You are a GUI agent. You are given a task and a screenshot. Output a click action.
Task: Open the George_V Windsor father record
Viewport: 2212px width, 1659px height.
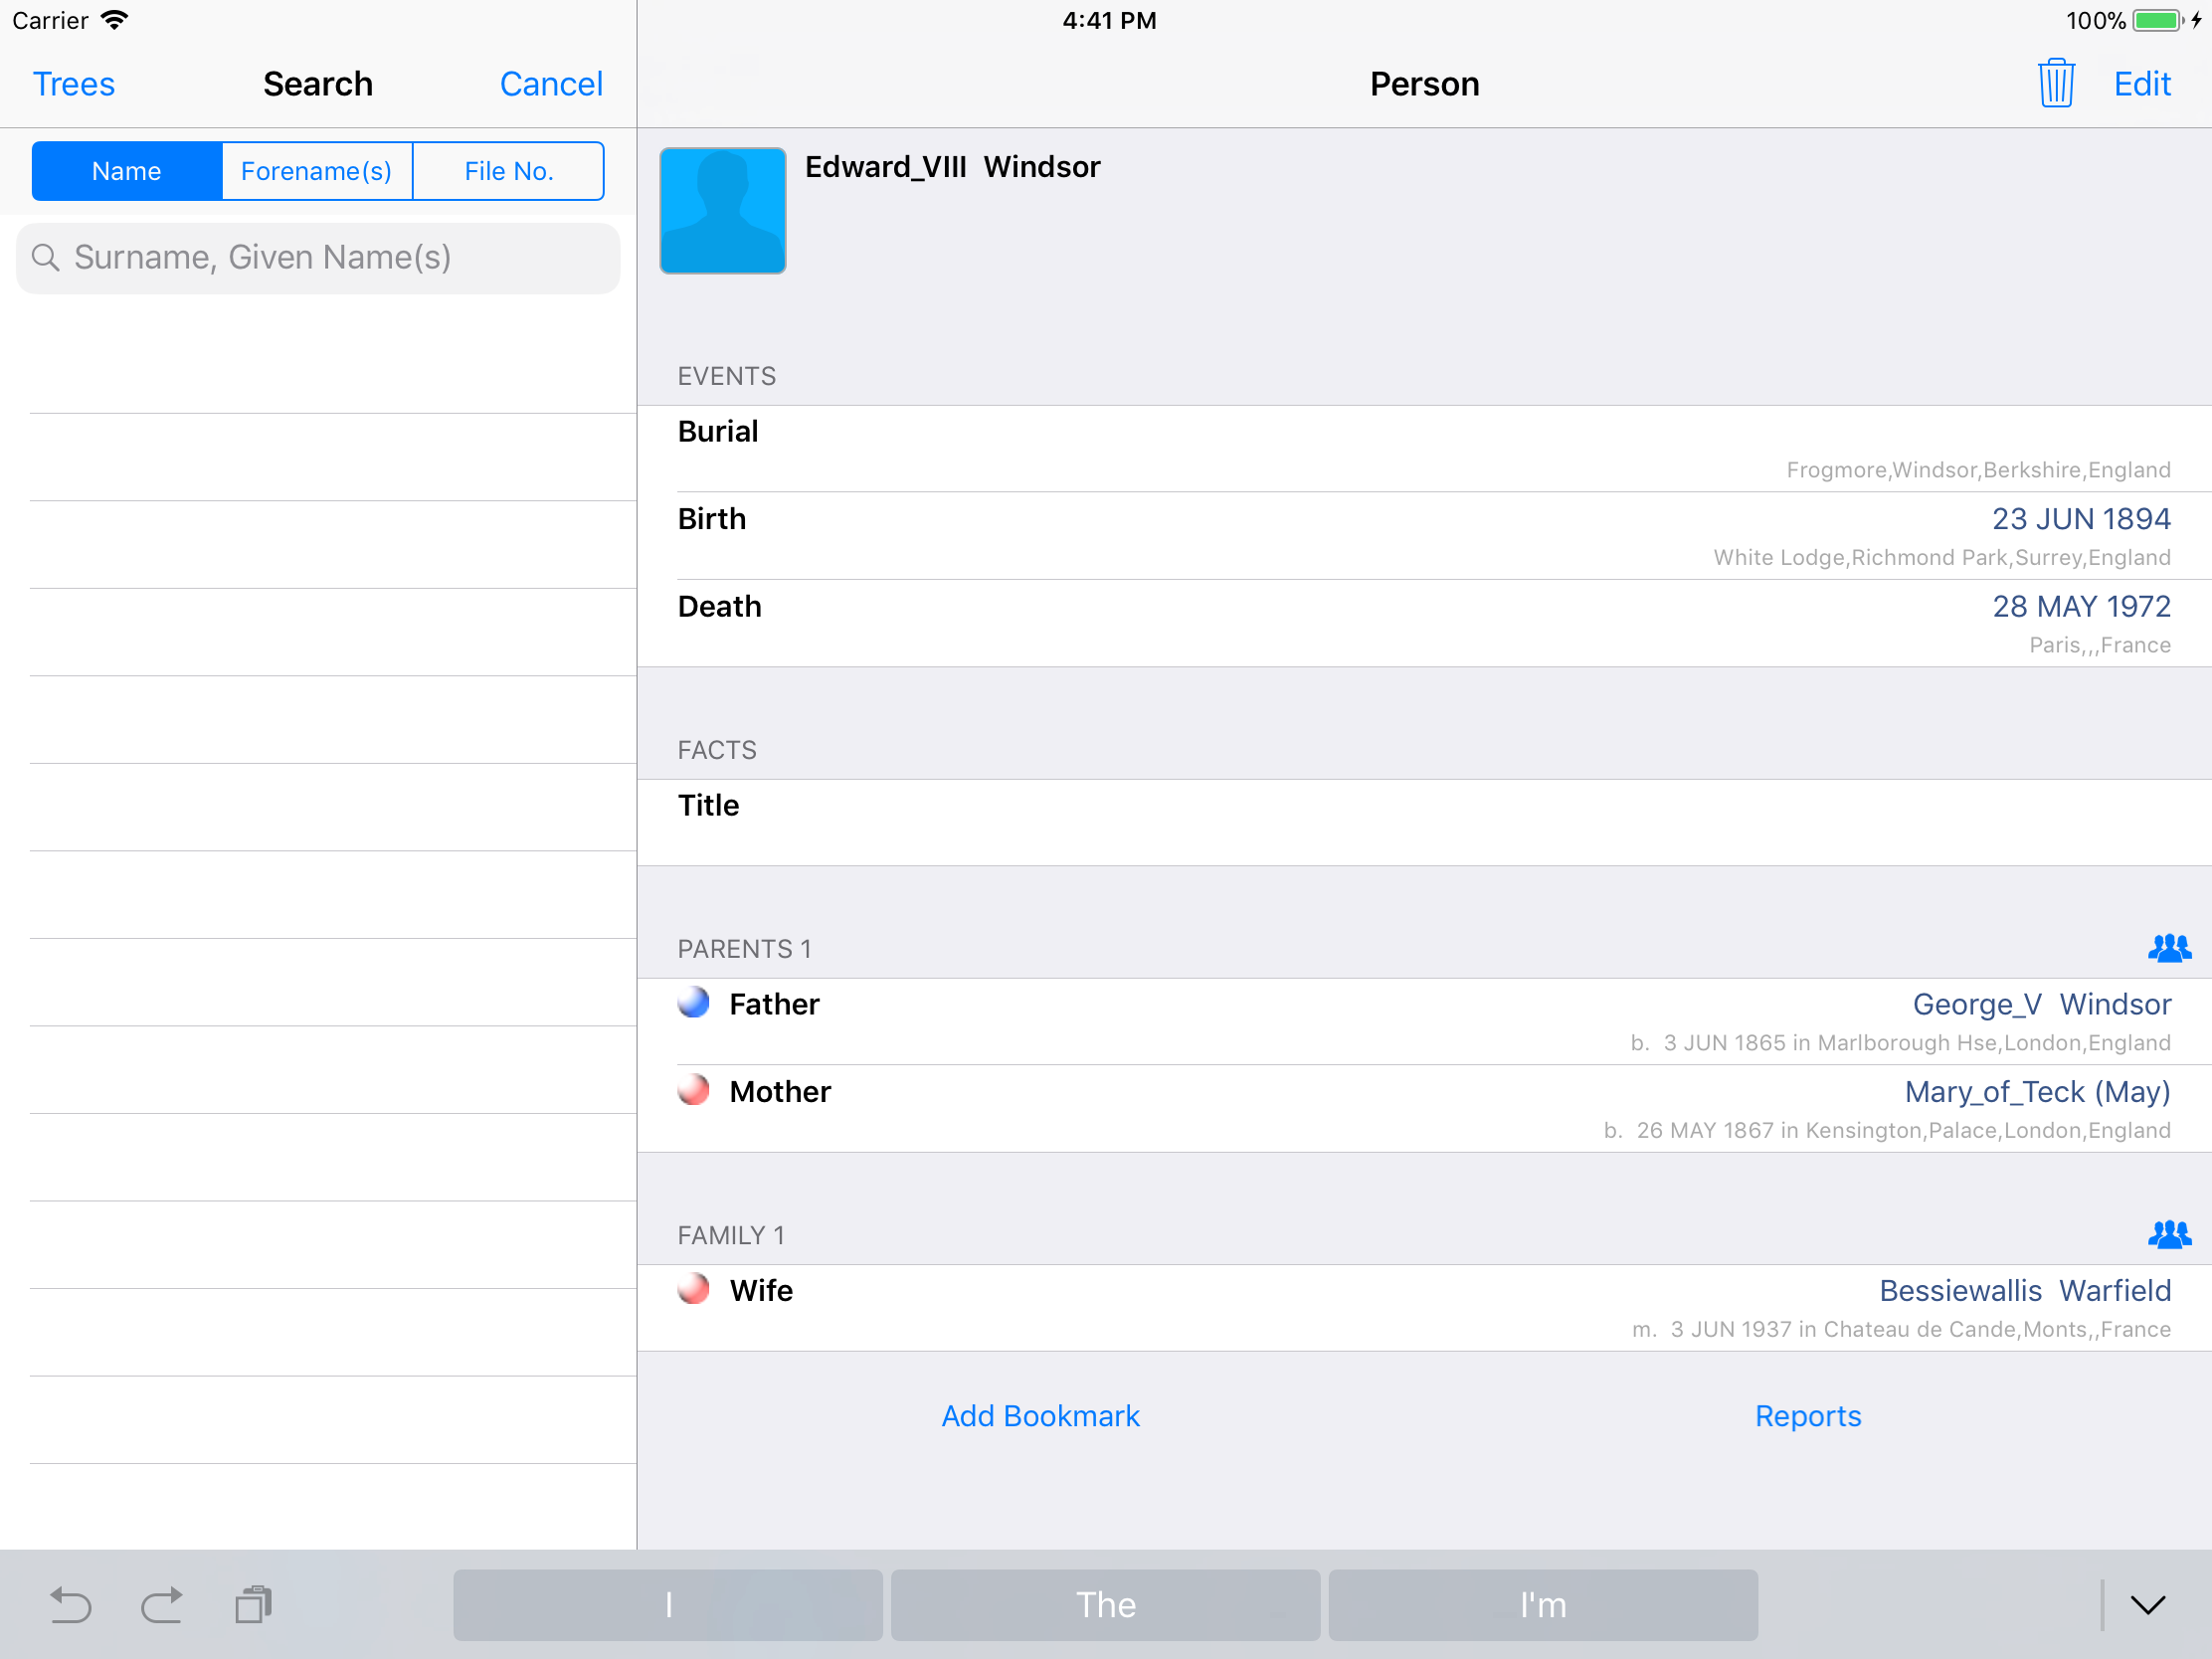[2040, 1005]
